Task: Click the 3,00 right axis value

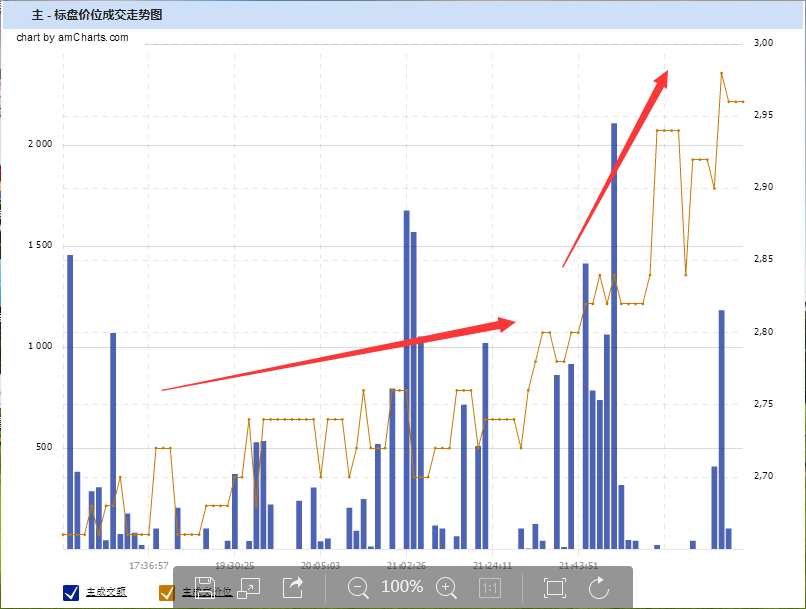Action: [763, 43]
